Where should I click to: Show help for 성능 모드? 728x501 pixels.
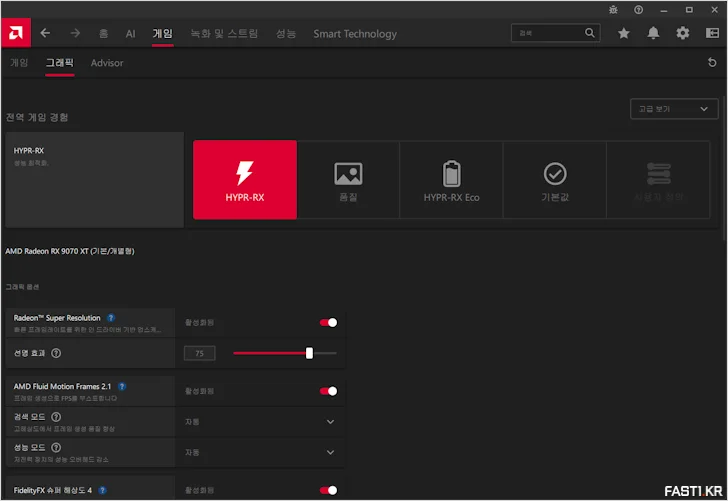[x=56, y=448]
